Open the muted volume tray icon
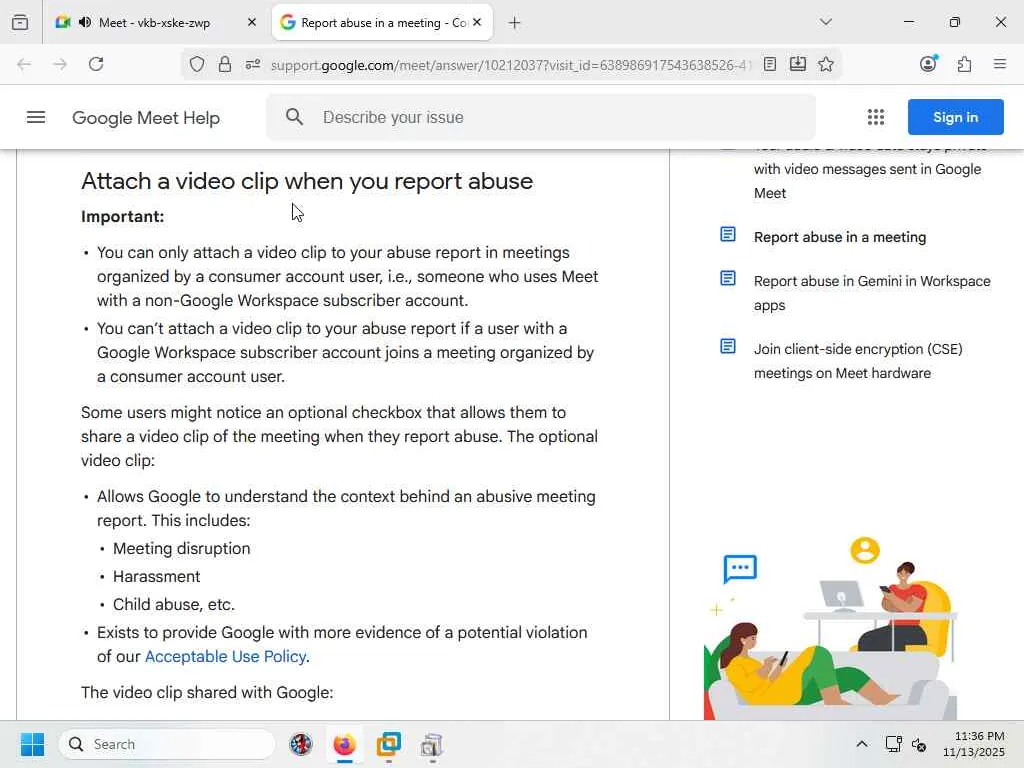1024x768 pixels. point(919,744)
